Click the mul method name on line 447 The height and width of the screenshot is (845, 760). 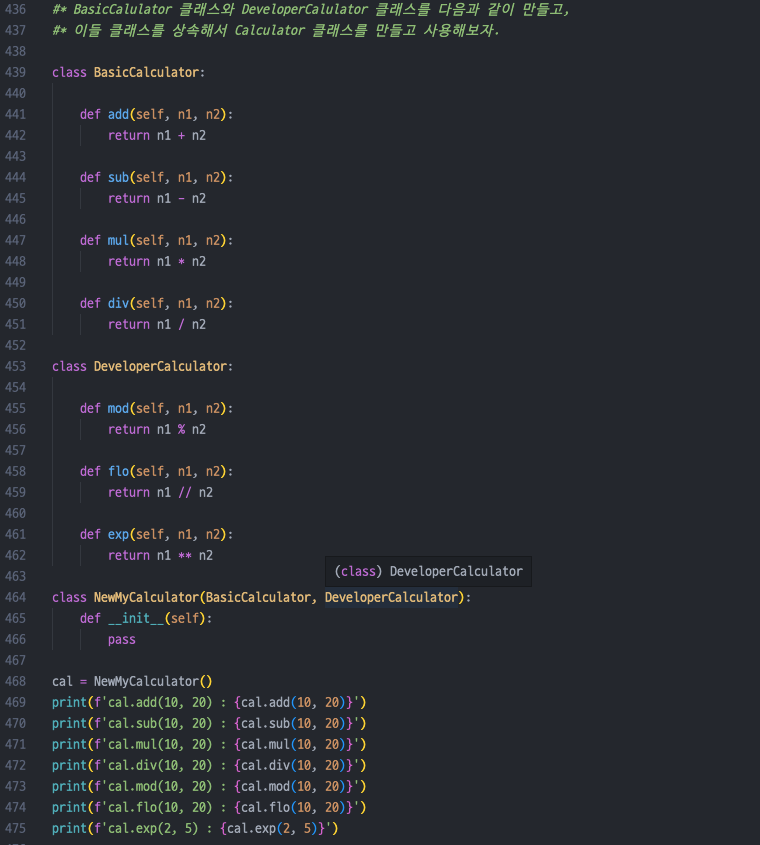tap(118, 240)
